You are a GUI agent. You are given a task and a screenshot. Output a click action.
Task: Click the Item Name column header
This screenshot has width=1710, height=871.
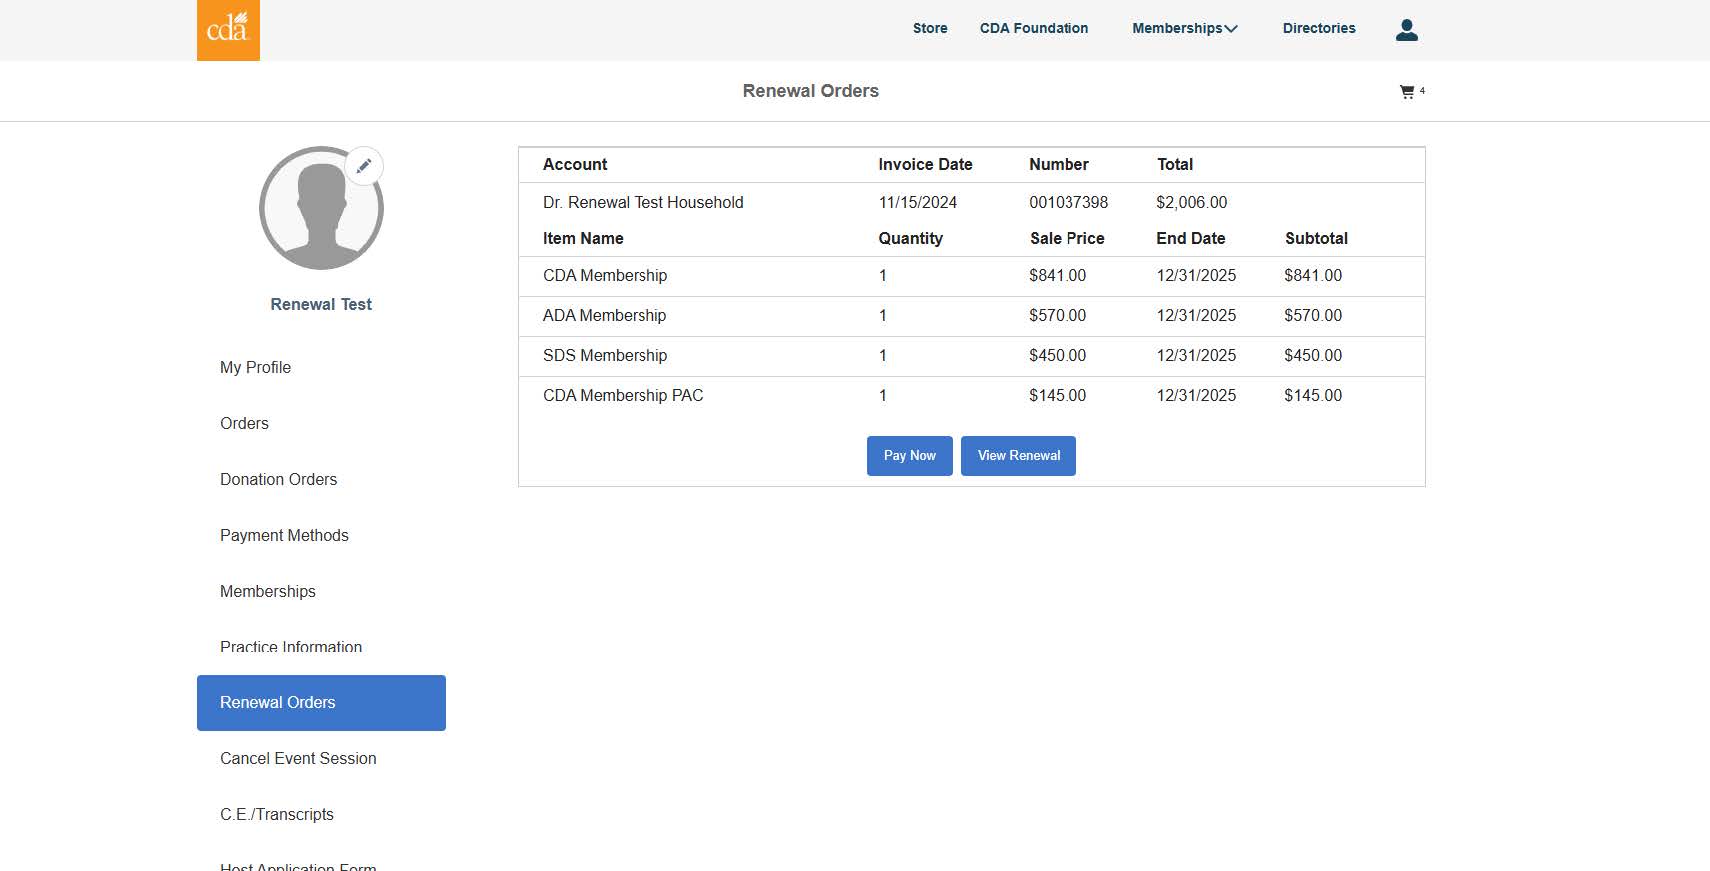[x=583, y=238]
